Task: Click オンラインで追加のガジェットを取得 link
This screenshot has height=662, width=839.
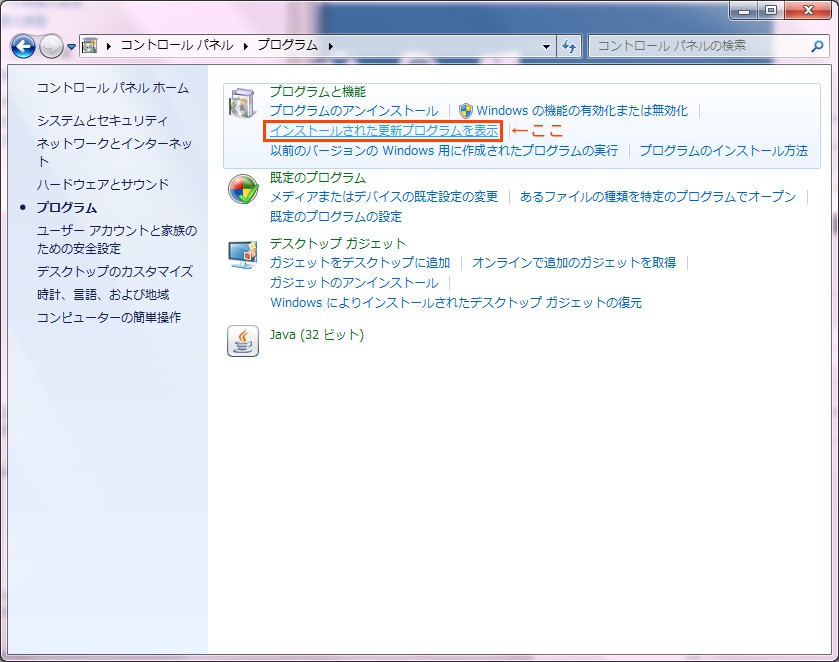Action: [574, 263]
